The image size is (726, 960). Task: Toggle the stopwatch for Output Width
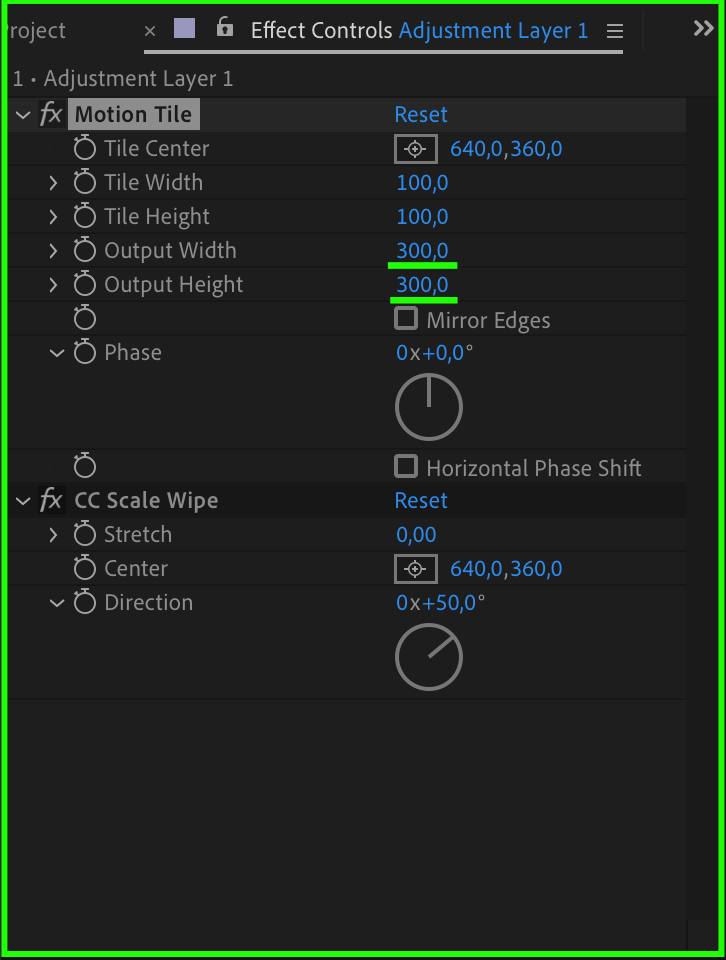coord(85,251)
